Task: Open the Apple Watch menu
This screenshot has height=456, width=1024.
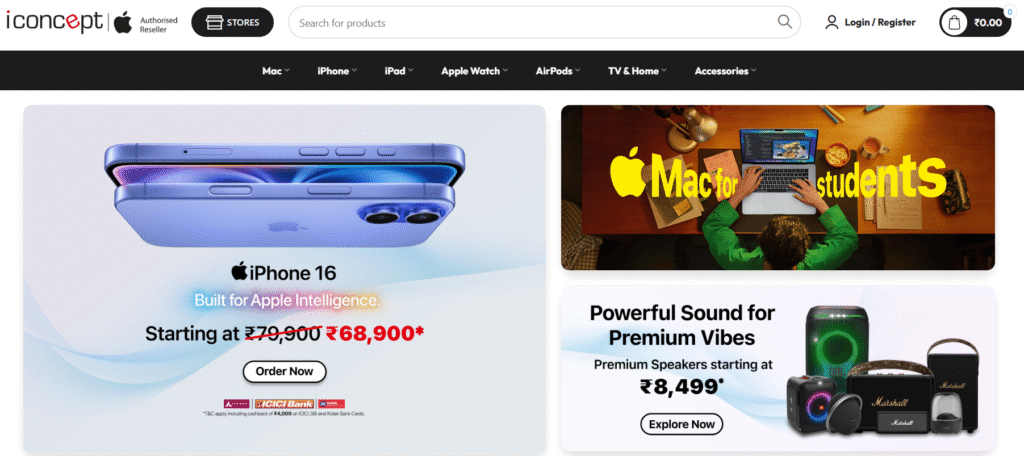Action: (474, 71)
